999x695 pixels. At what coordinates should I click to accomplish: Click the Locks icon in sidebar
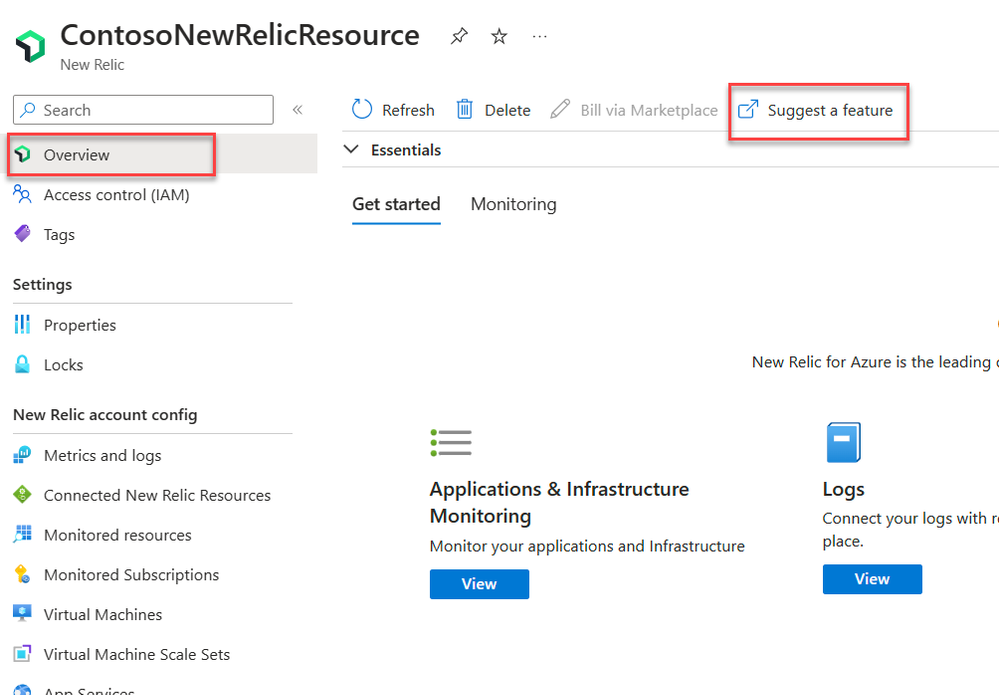tap(22, 365)
